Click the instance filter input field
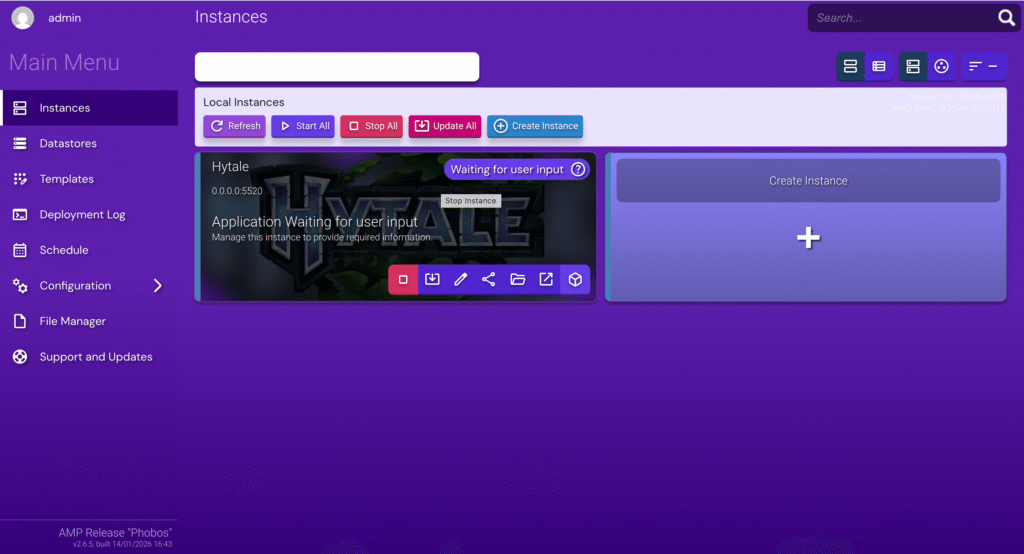Image resolution: width=1024 pixels, height=554 pixels. click(x=337, y=67)
